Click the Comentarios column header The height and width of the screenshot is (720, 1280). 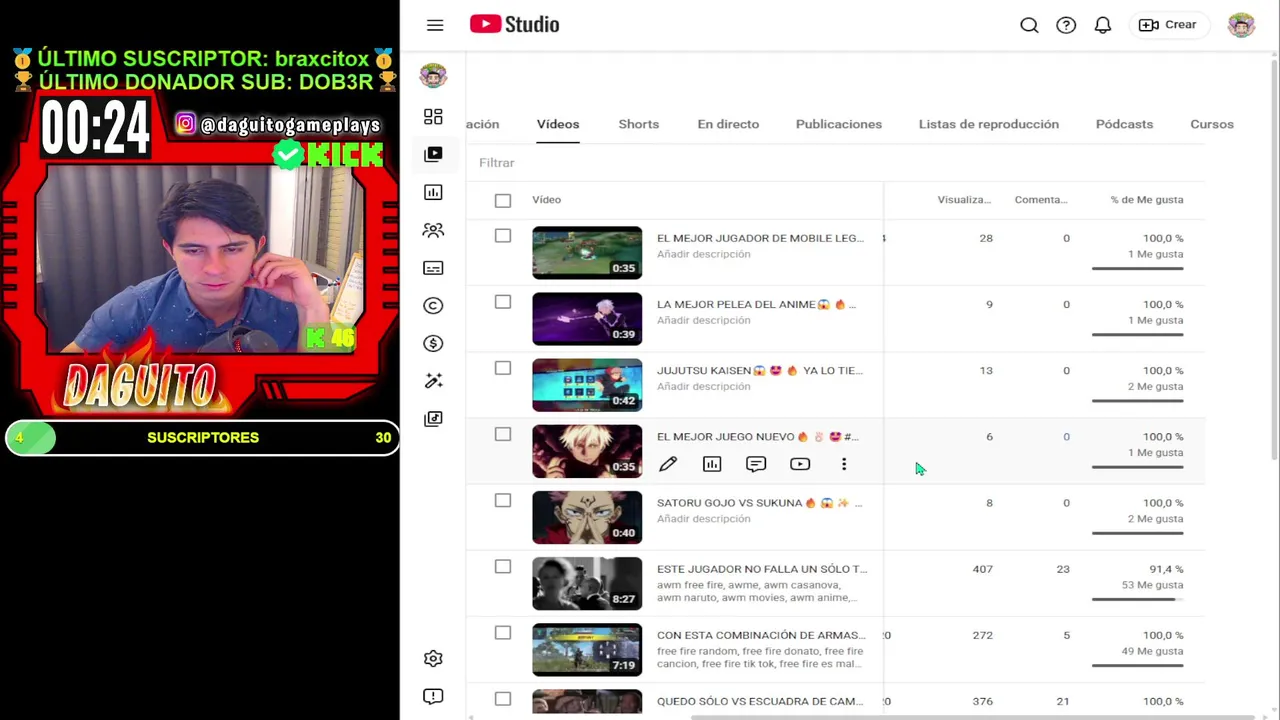(x=1041, y=200)
